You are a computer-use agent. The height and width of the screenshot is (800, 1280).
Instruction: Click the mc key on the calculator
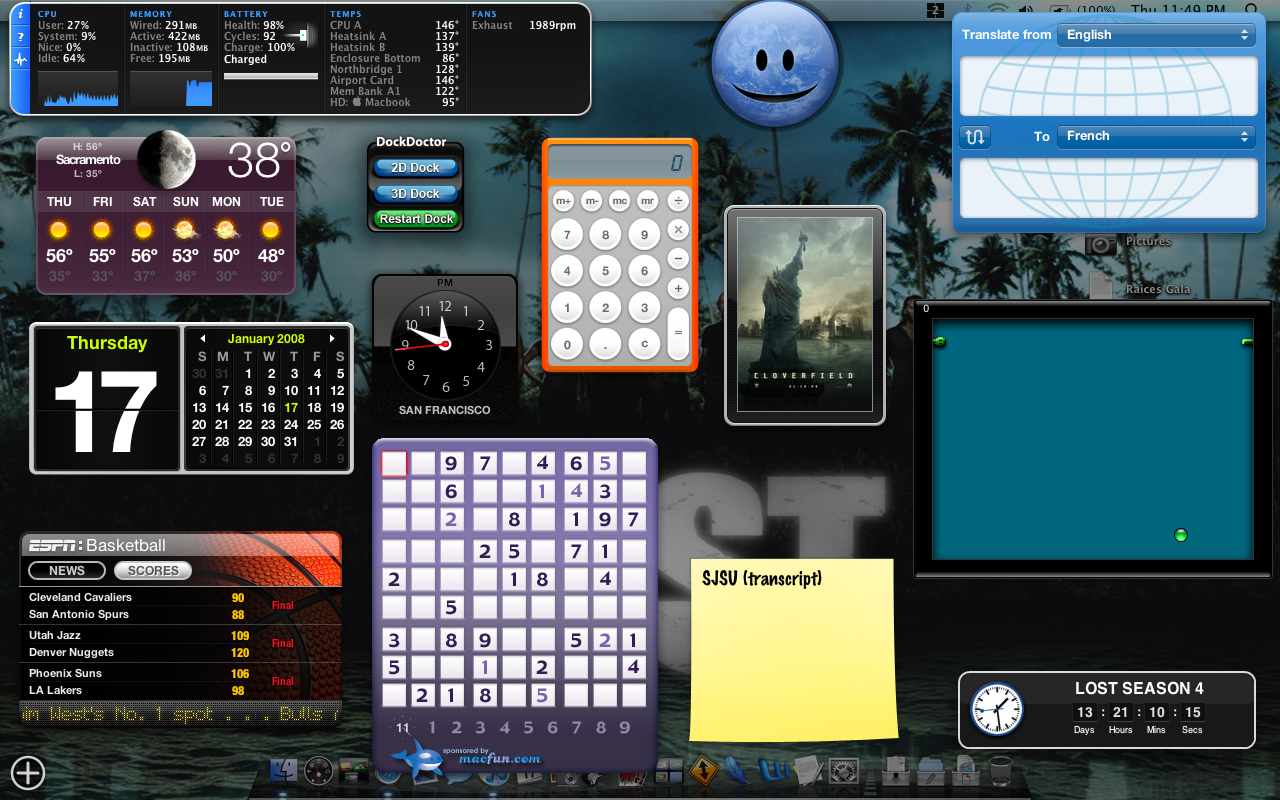[x=620, y=200]
